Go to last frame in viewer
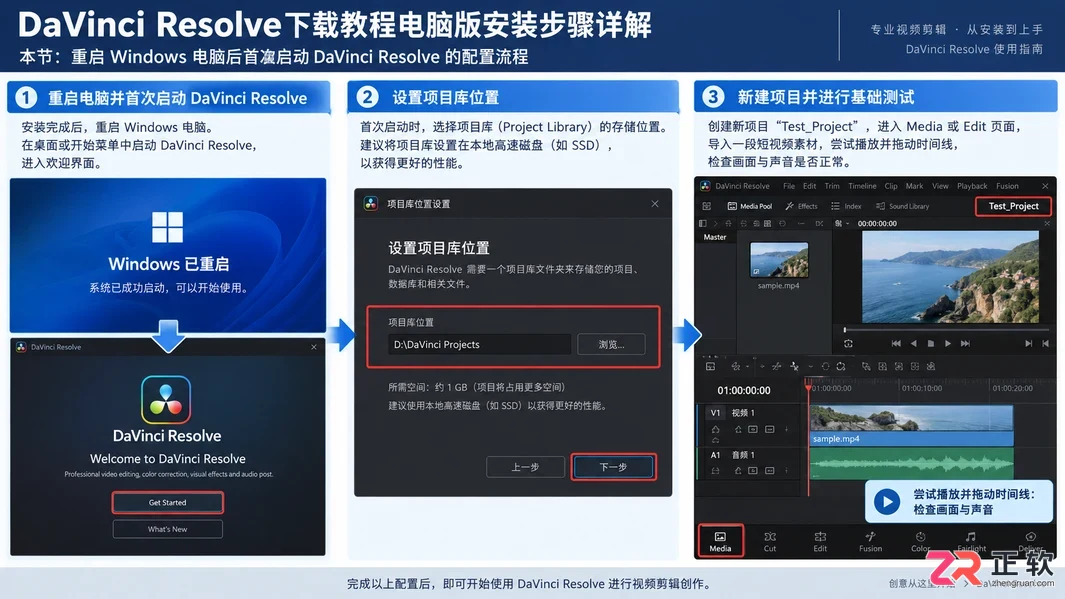This screenshot has height=599, width=1065. click(x=965, y=344)
